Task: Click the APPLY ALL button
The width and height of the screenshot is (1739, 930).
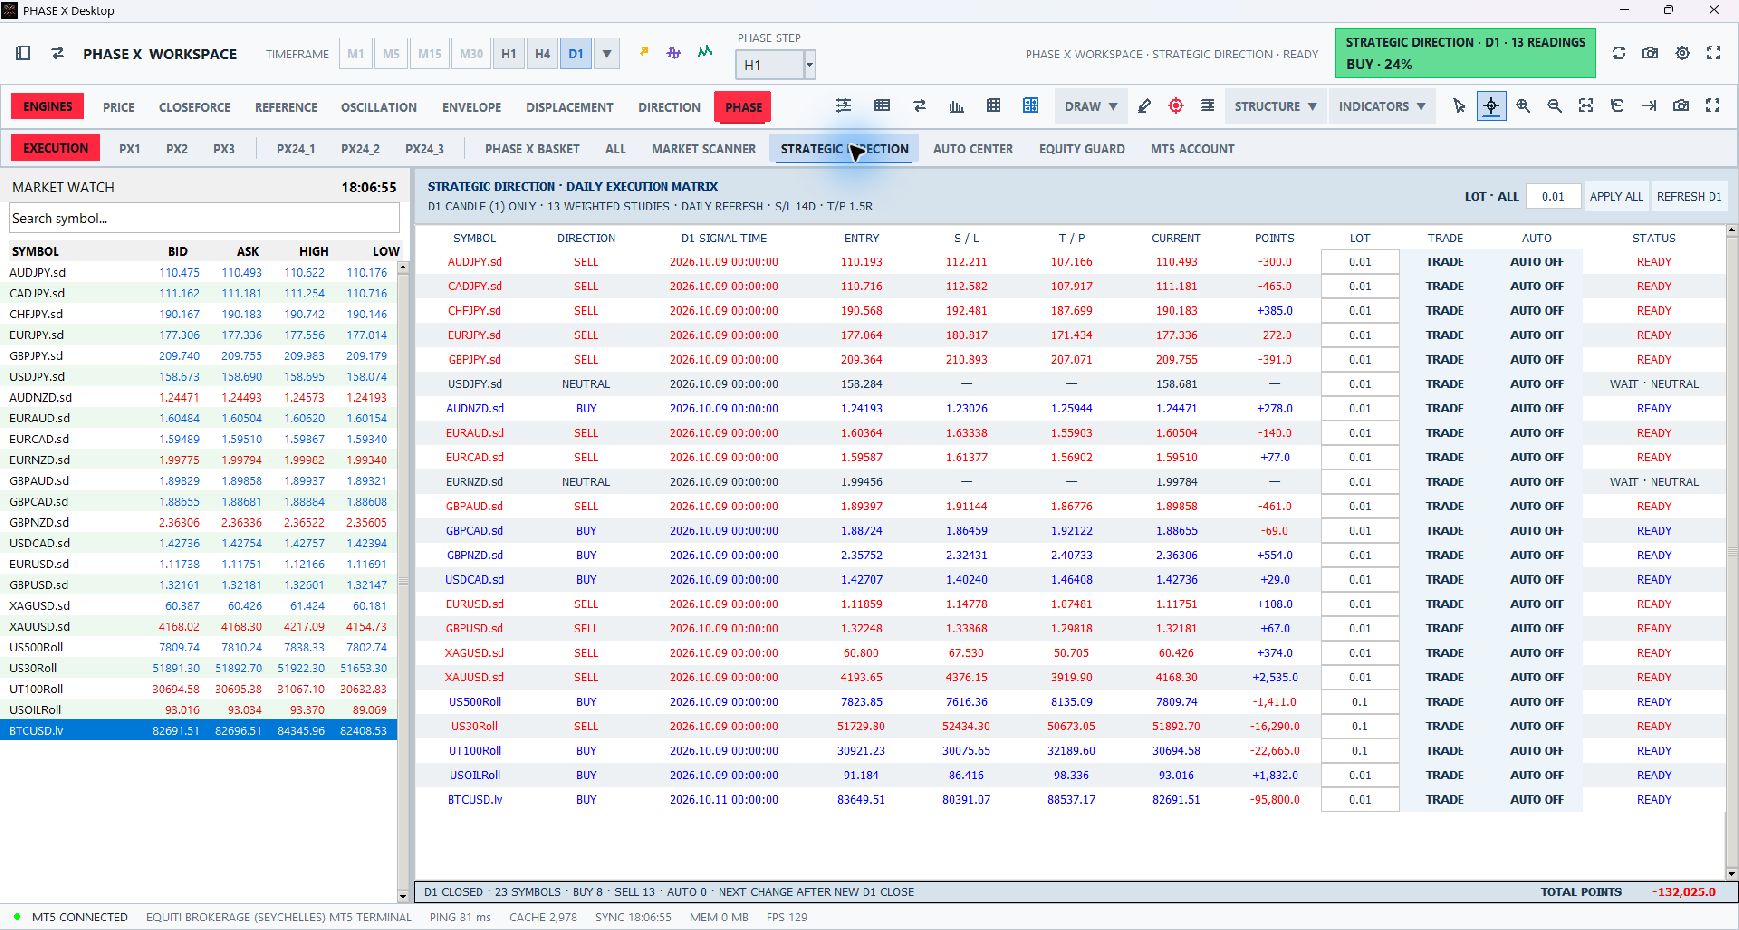Action: click(1616, 196)
